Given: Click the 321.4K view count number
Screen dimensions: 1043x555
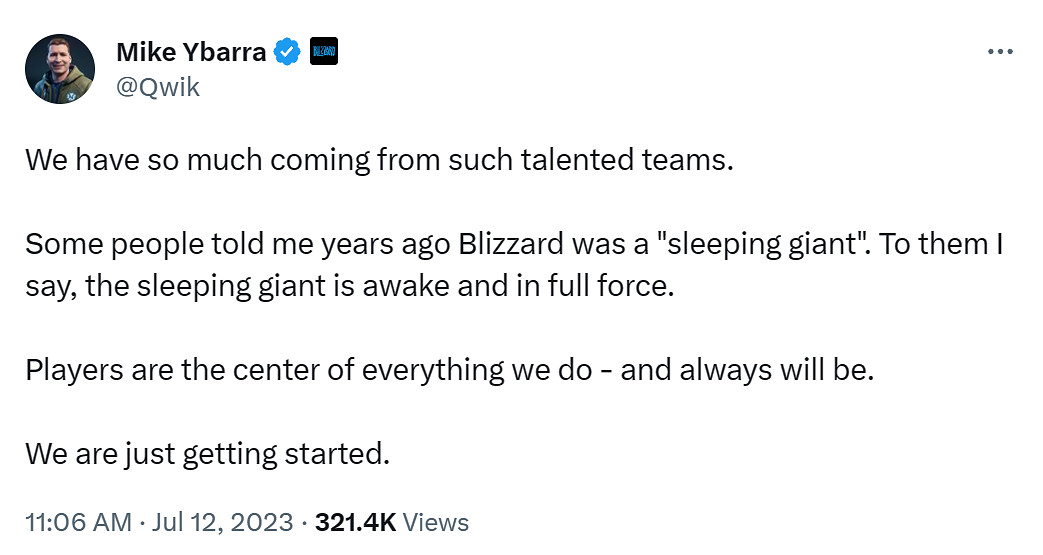Looking at the screenshot, I should pos(356,522).
